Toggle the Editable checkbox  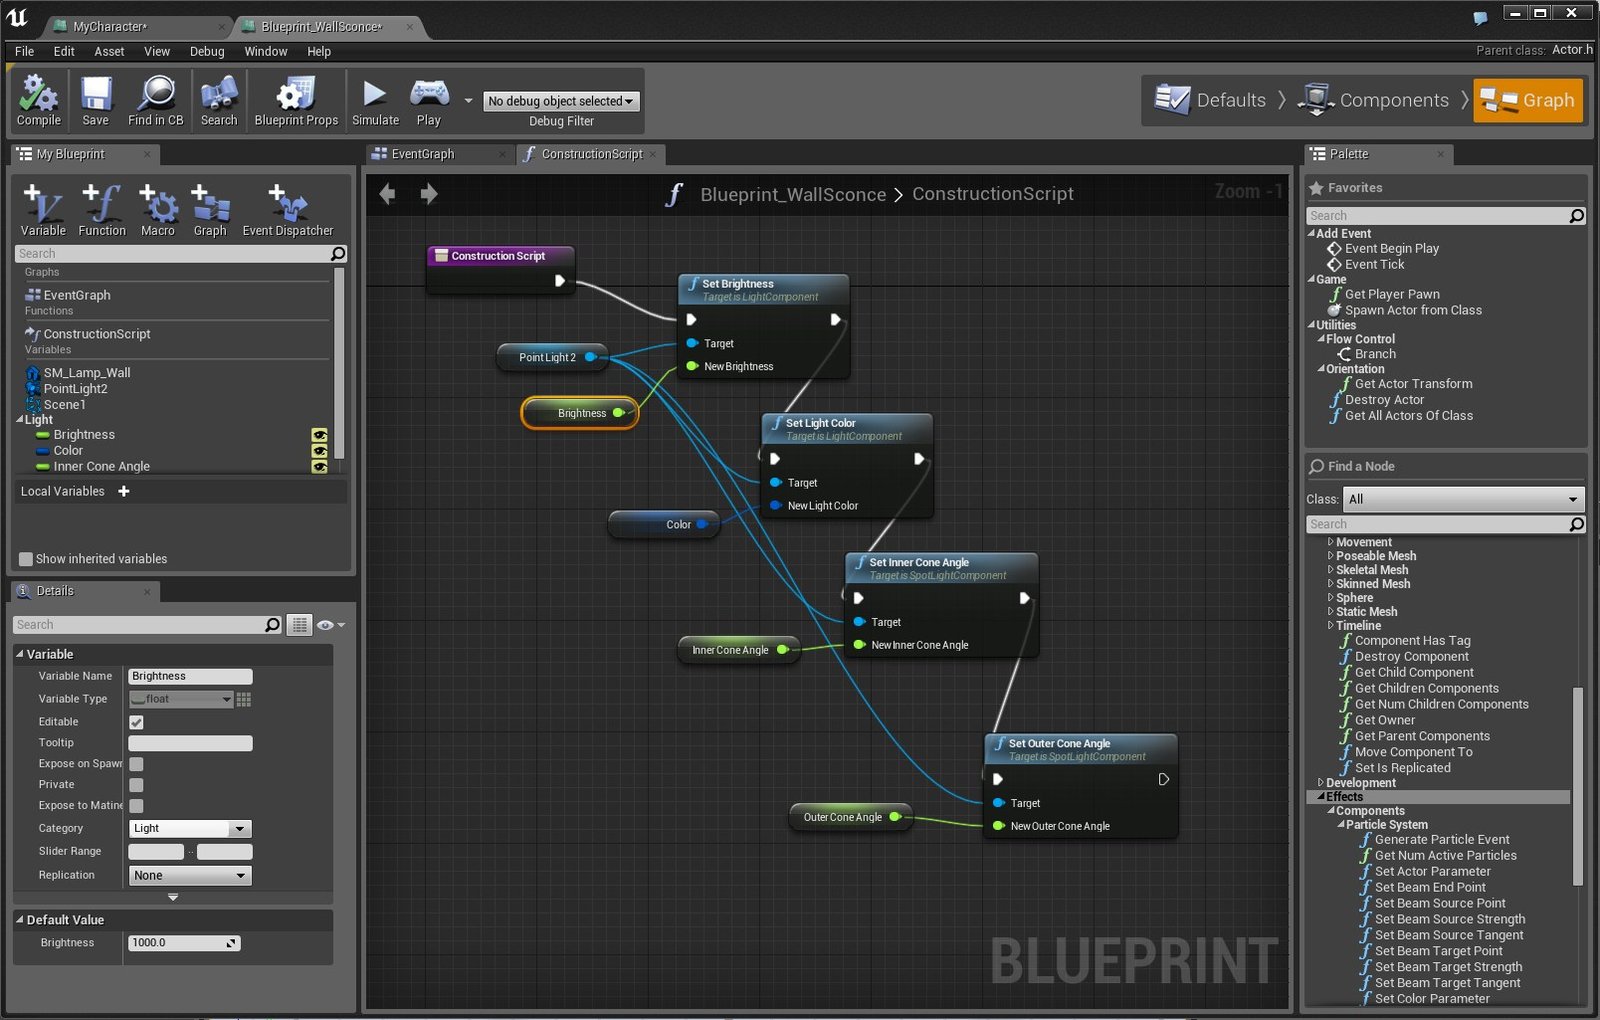[x=137, y=722]
